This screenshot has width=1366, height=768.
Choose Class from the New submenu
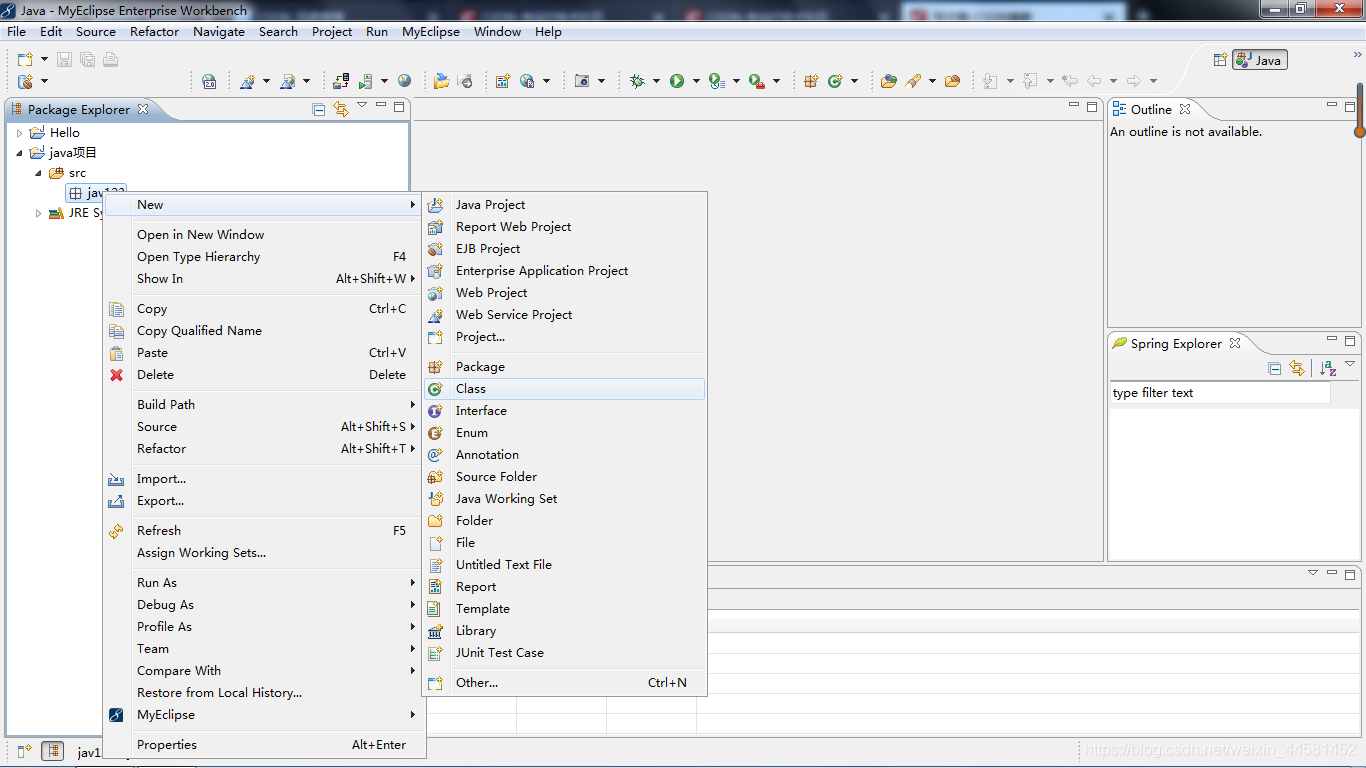coord(565,389)
